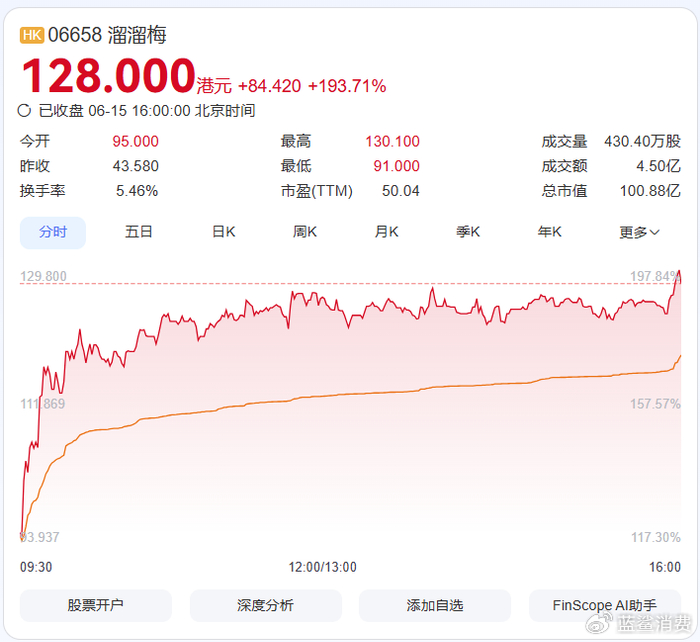Click the 197.84% axis label
The height and width of the screenshot is (642, 700).
pos(655,276)
